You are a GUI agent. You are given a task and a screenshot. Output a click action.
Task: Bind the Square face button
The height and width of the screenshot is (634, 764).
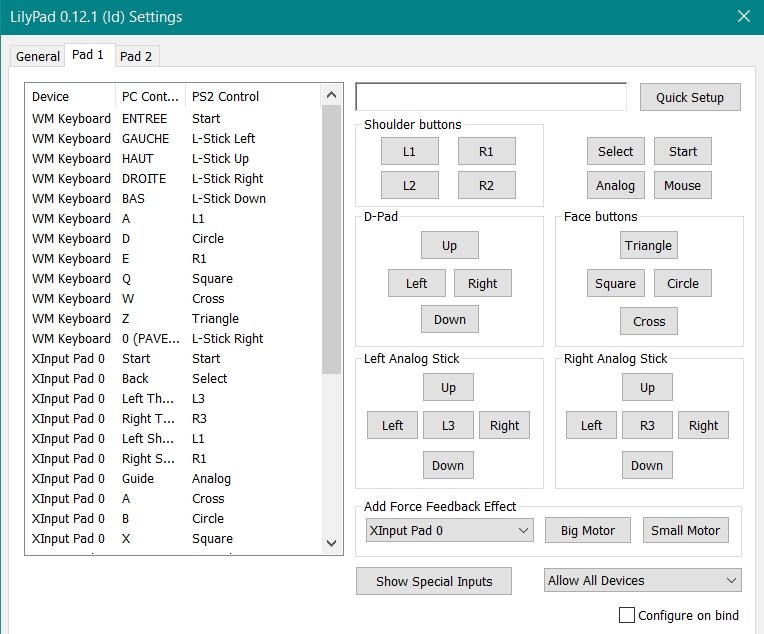tap(615, 283)
